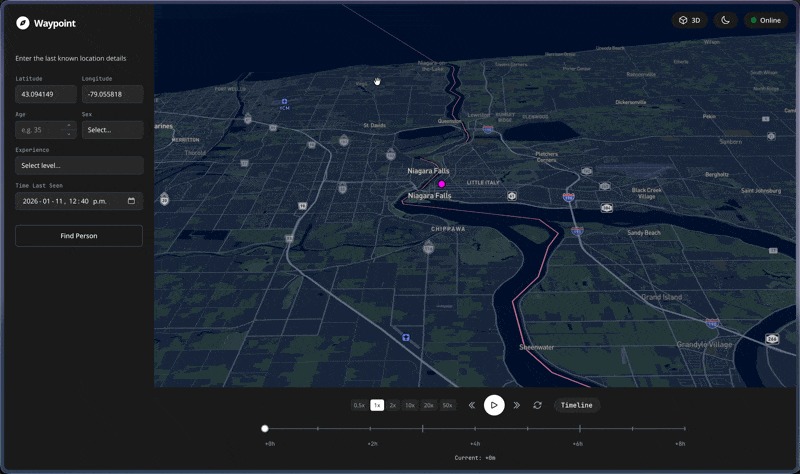Viewport: 800px width, 474px height.
Task: Click the Current: +0m readout
Action: (x=475, y=458)
